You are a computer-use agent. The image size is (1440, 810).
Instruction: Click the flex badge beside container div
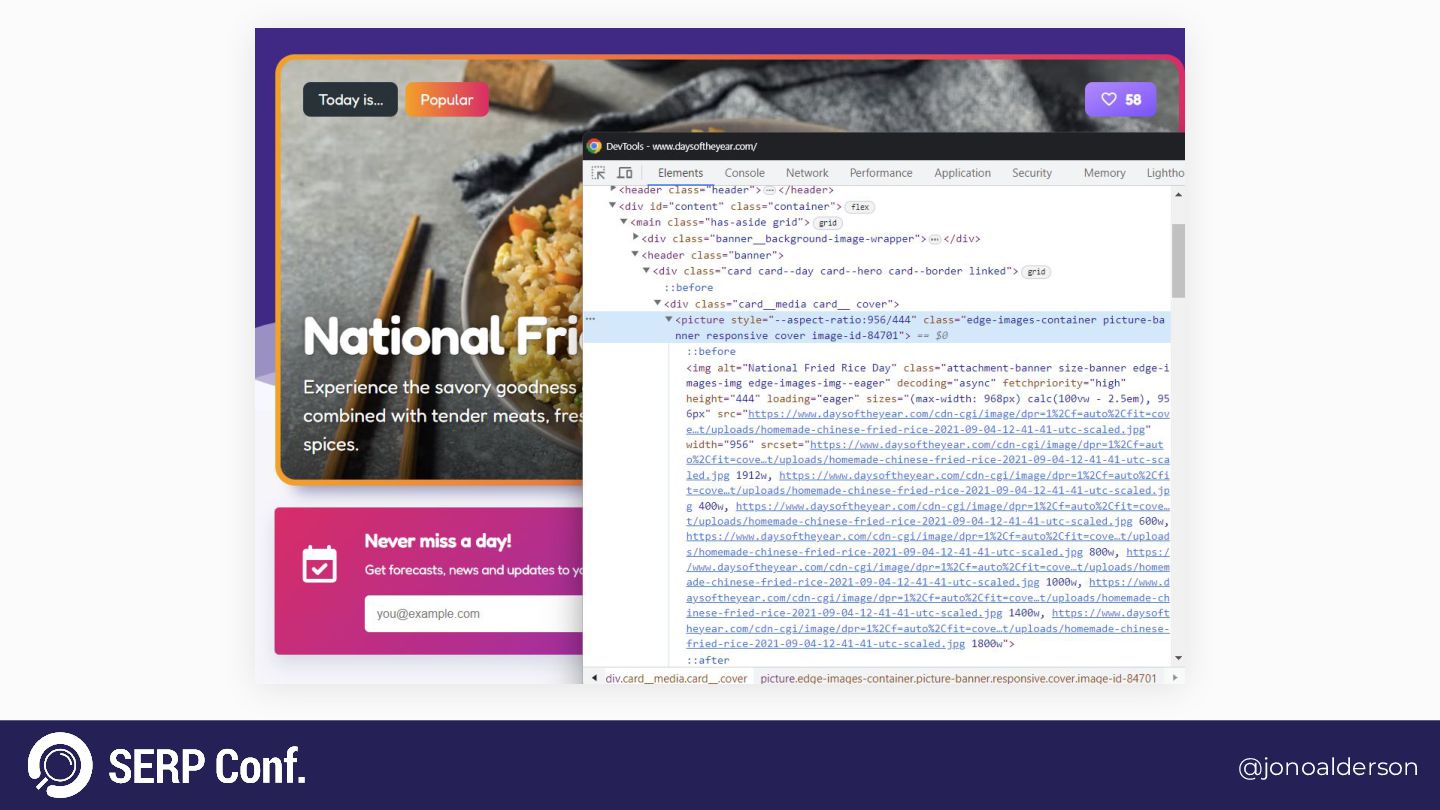[860, 207]
